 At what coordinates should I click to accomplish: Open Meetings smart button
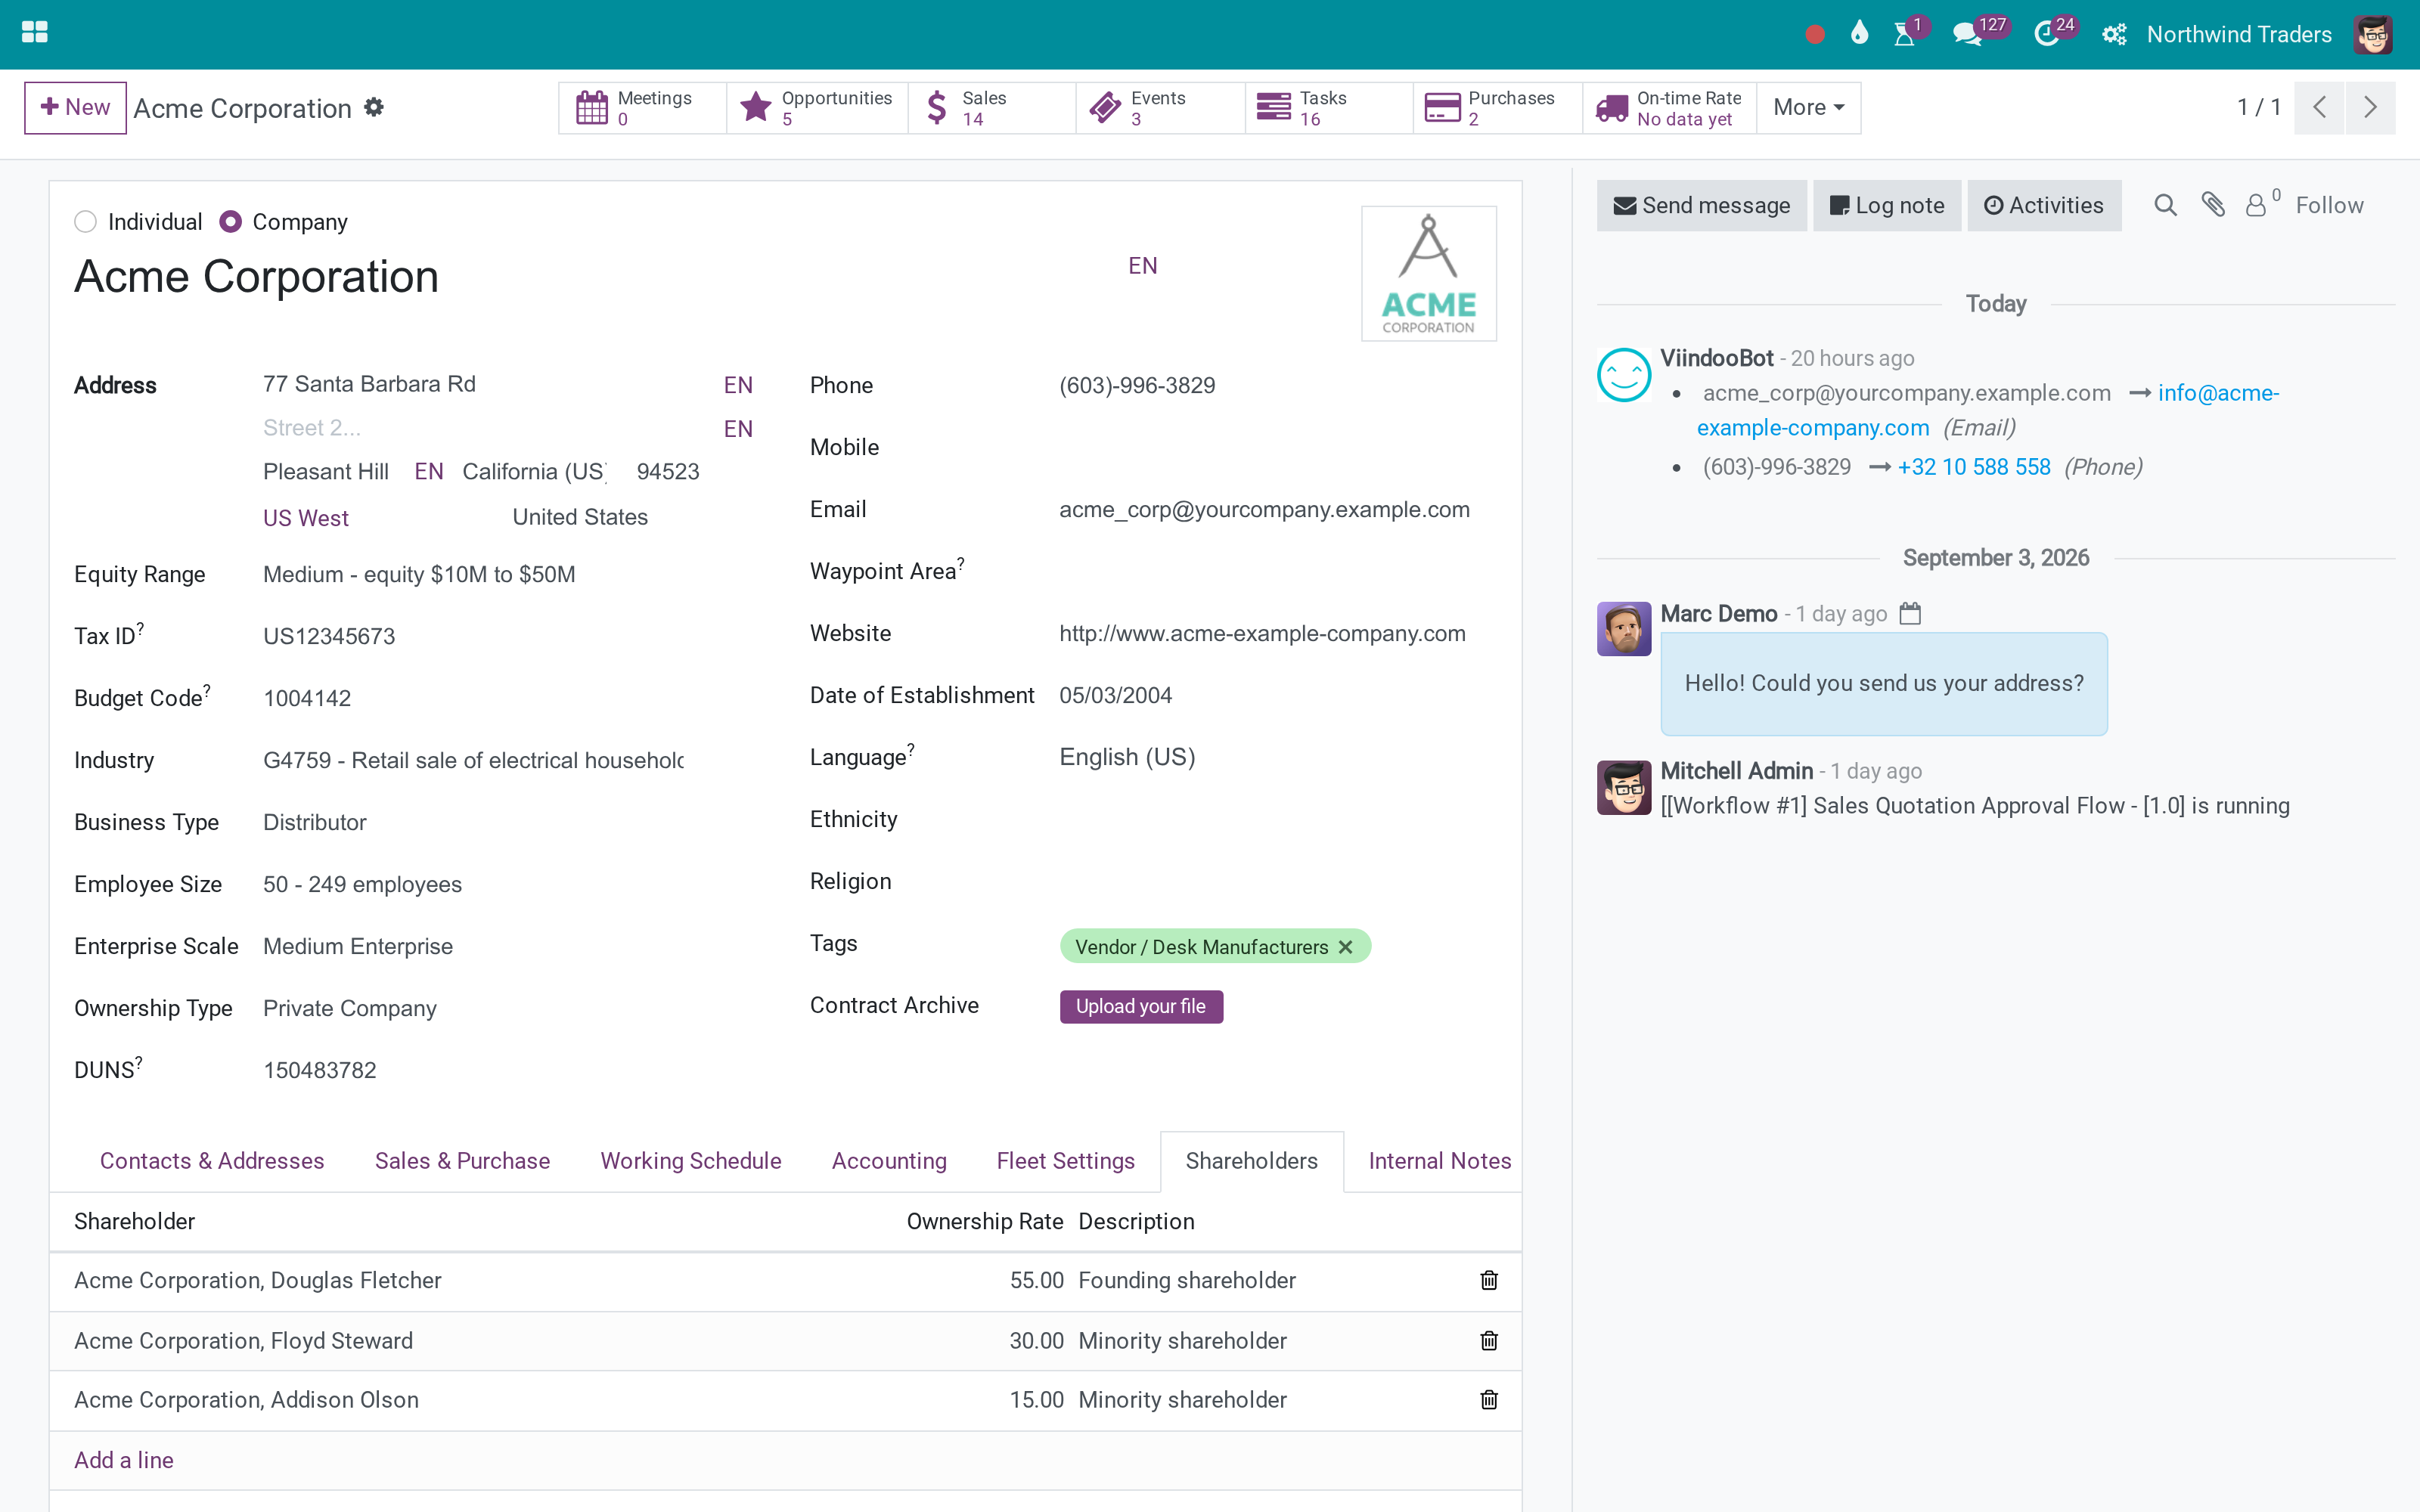coord(642,108)
